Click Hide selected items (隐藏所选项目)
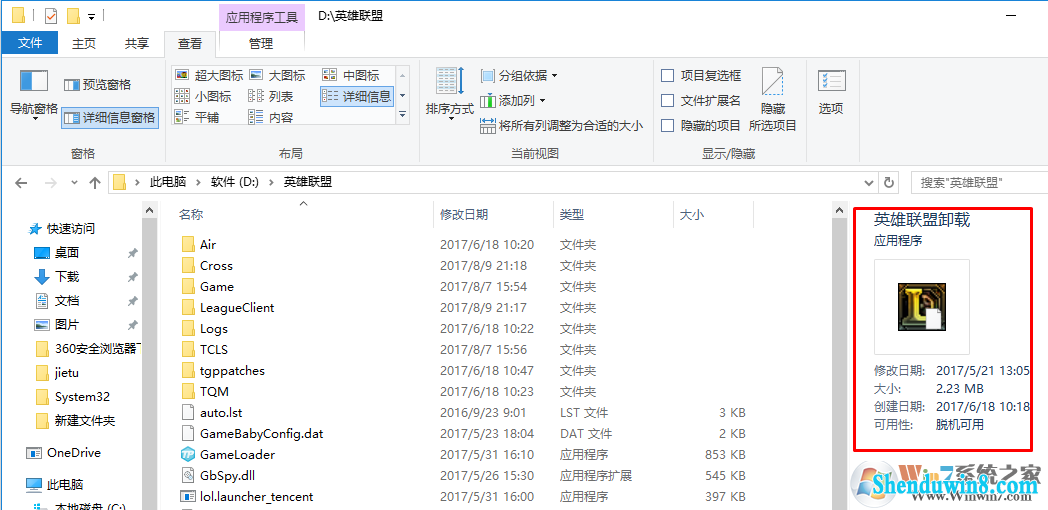 coord(773,99)
